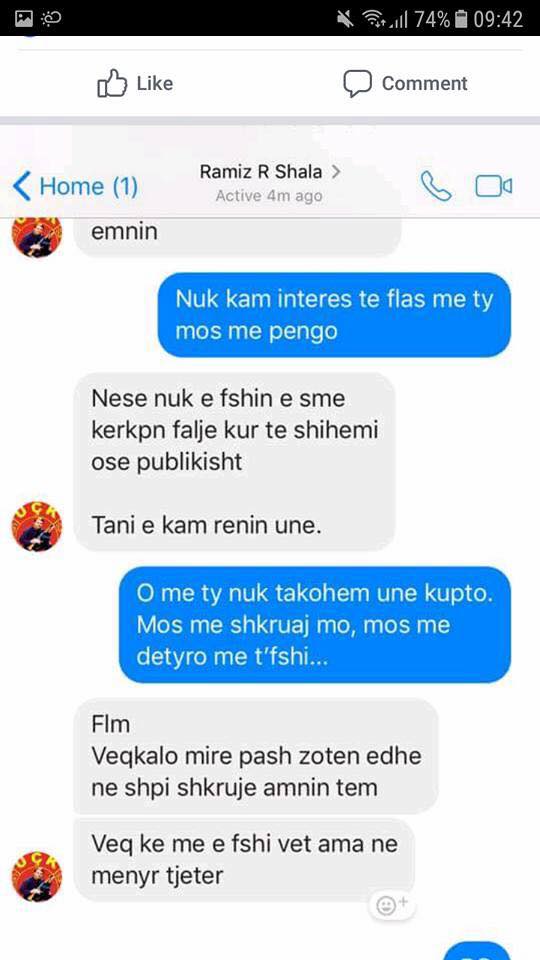Open Ramiz R Shala contact name
The height and width of the screenshot is (960, 540).
click(261, 172)
